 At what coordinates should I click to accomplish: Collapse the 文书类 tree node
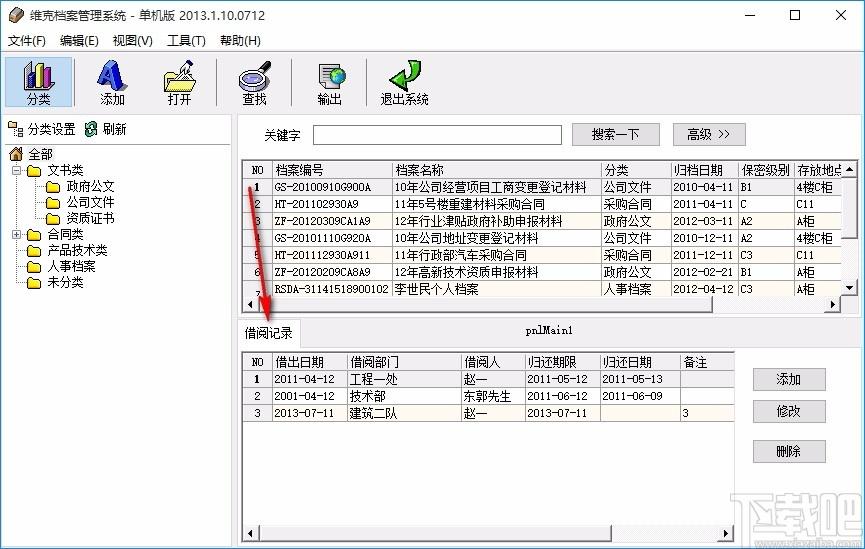(17, 170)
